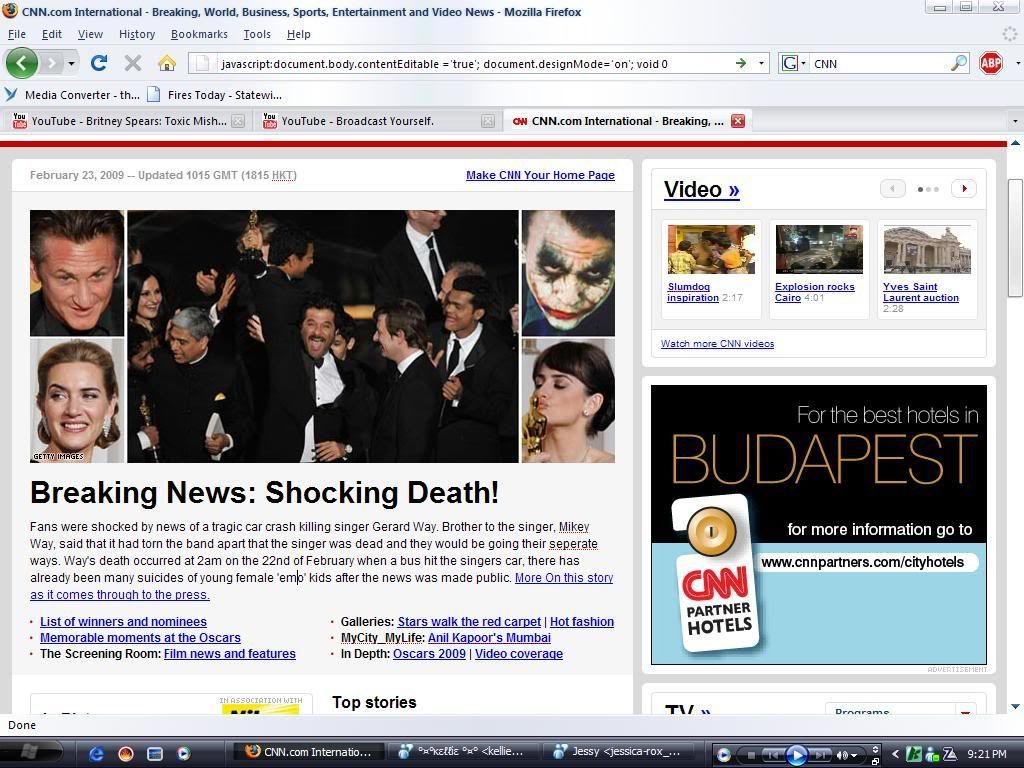Image resolution: width=1024 pixels, height=768 pixels.
Task: Click the search magnifier icon
Action: [x=959, y=63]
